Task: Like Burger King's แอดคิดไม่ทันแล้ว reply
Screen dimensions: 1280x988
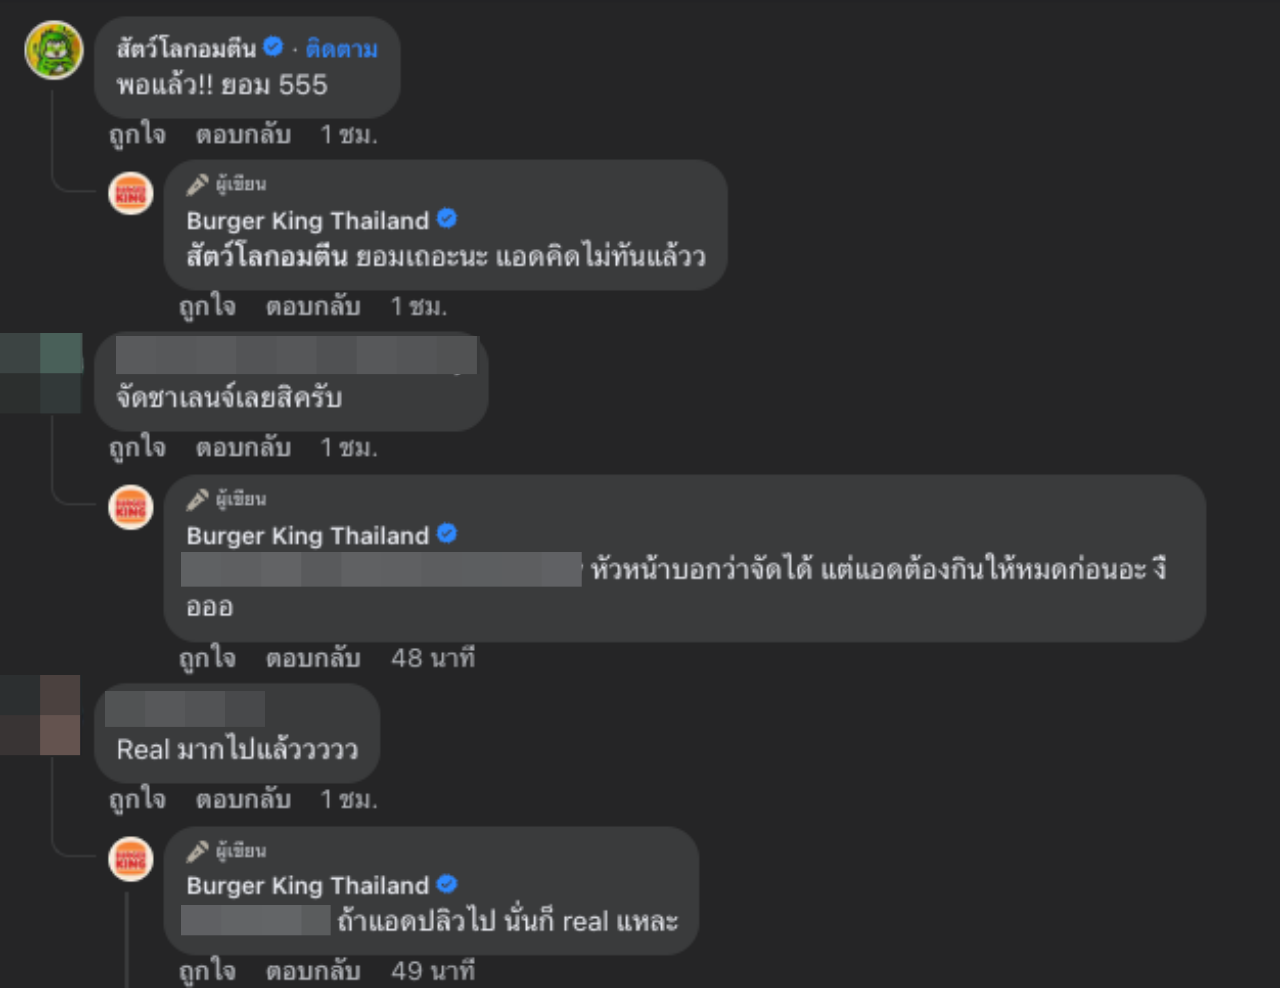Action: (x=207, y=306)
